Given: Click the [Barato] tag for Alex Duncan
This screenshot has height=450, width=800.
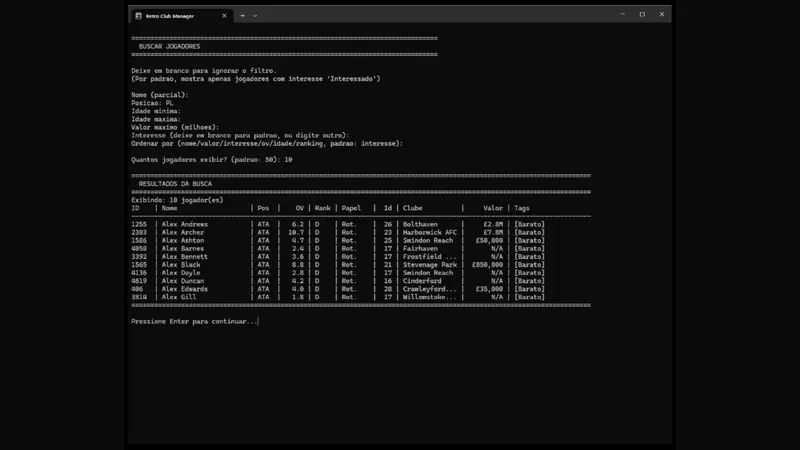Looking at the screenshot, I should pos(529,281).
